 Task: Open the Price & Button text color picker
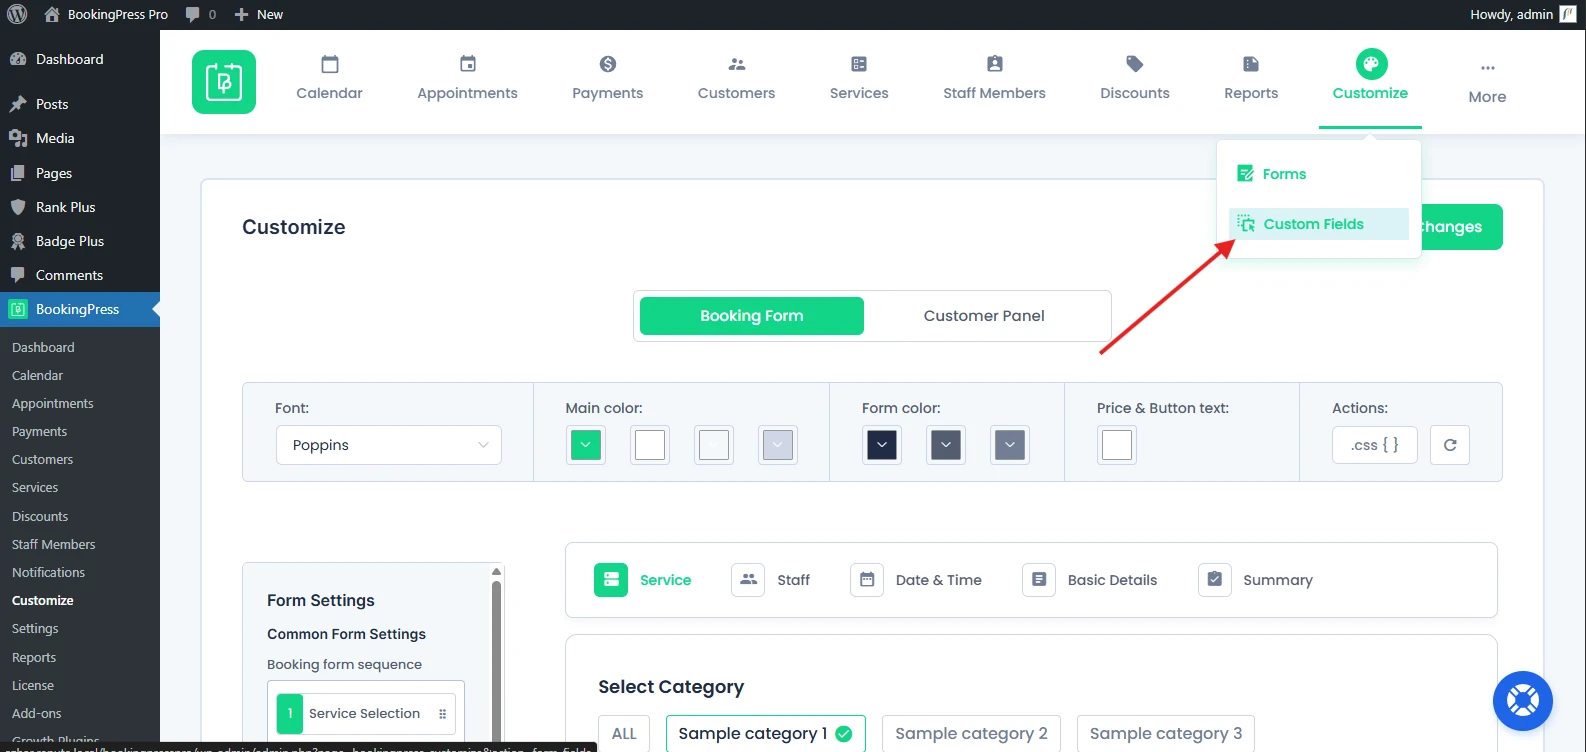pyautogui.click(x=1117, y=445)
